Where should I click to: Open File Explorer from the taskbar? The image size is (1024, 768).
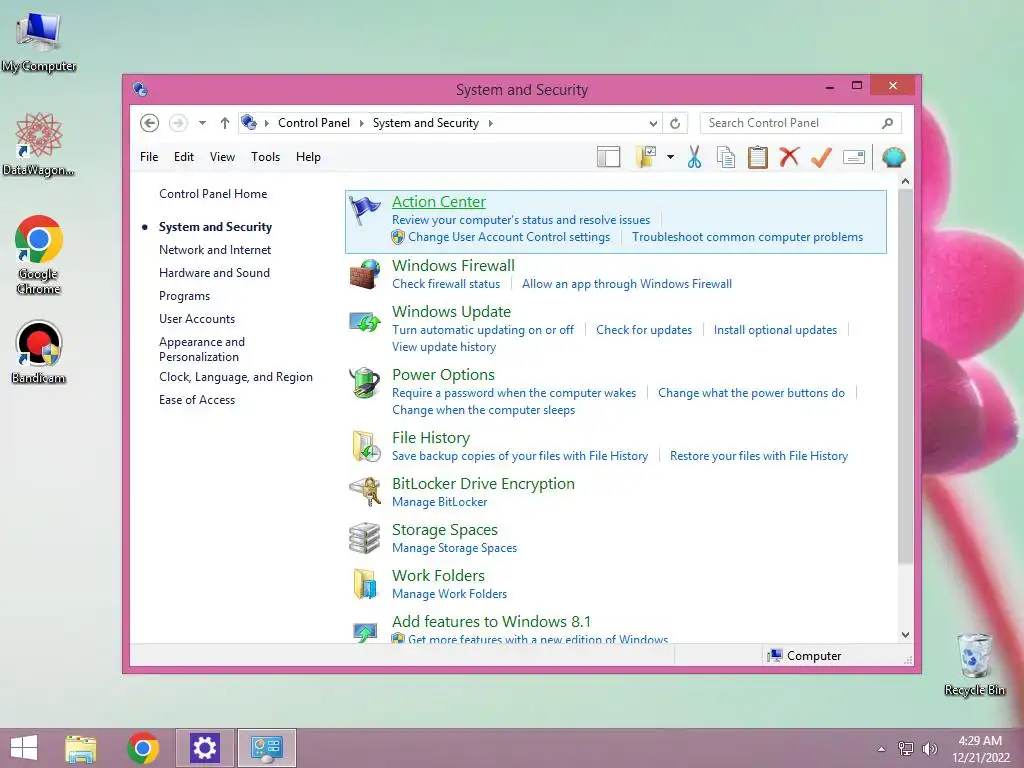[81, 748]
